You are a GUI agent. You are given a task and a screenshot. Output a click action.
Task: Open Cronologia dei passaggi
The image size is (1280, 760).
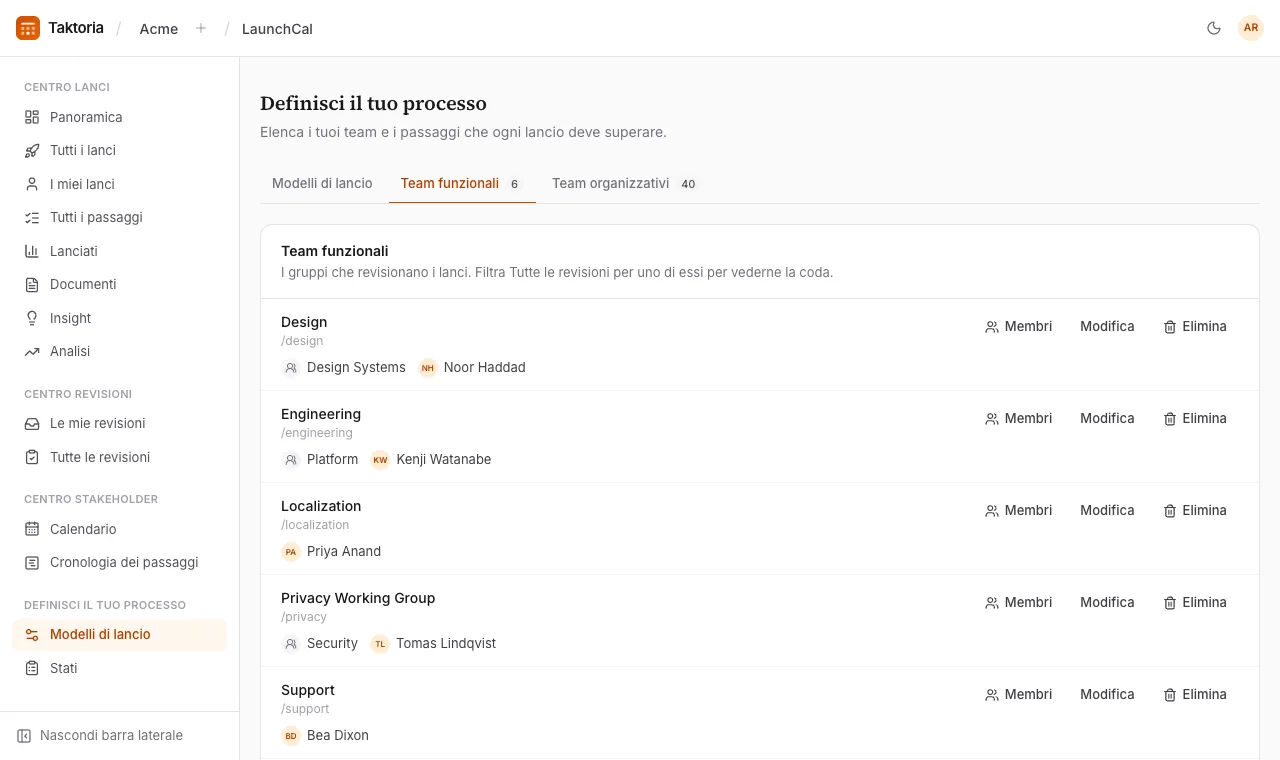tap(120, 562)
